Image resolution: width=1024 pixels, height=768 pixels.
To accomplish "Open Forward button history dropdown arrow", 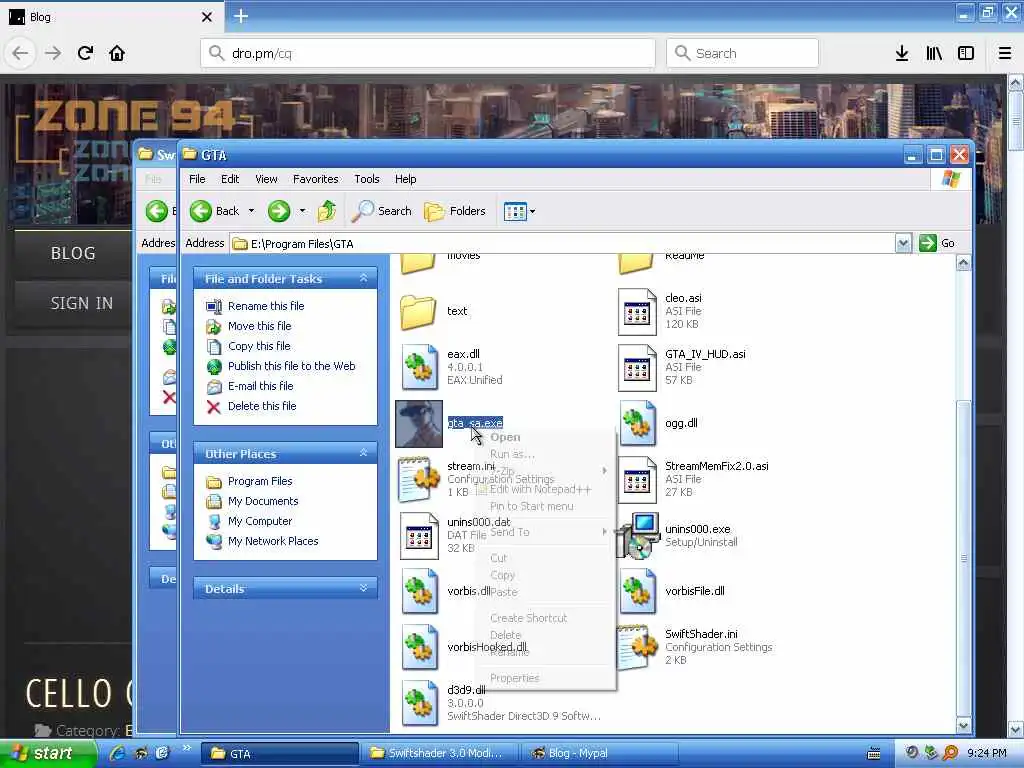I will [x=302, y=211].
